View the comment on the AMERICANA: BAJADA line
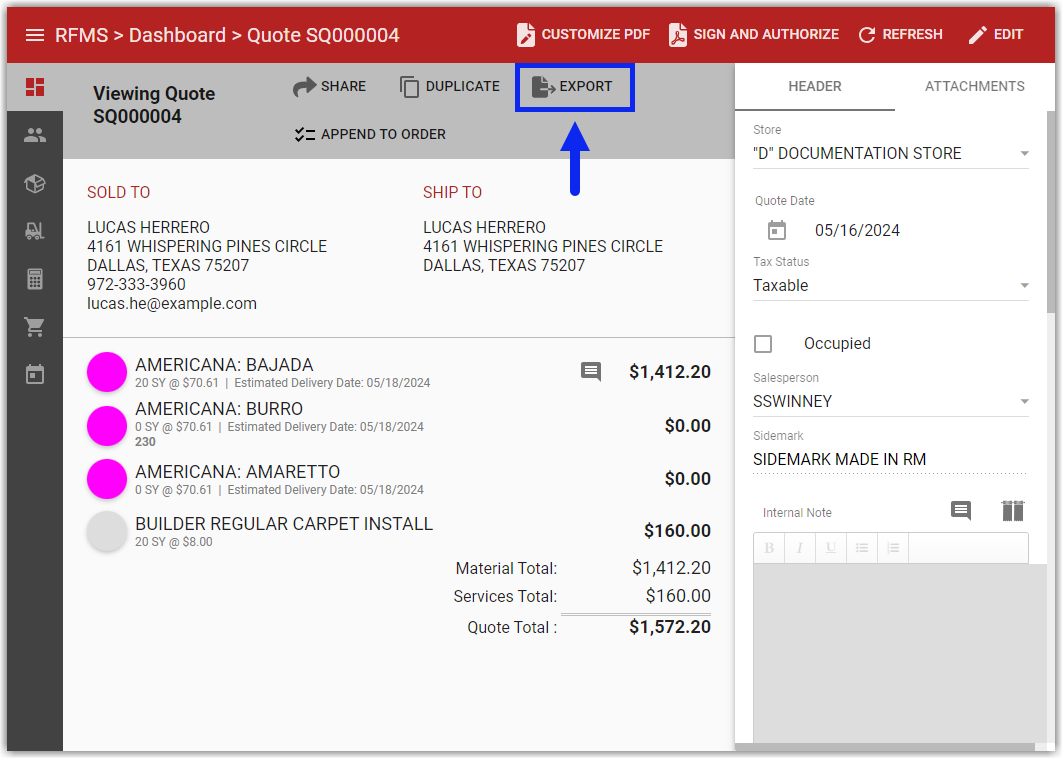Viewport: 1063px width, 759px height. pyautogui.click(x=590, y=371)
